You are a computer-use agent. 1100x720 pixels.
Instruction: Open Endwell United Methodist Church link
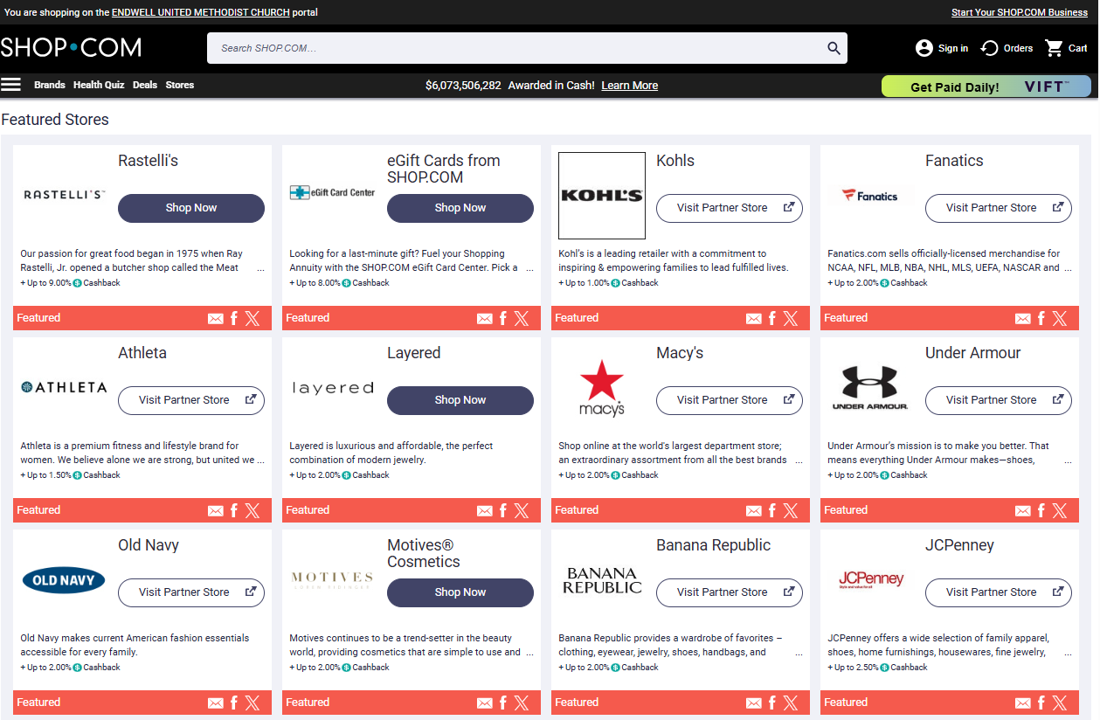201,13
